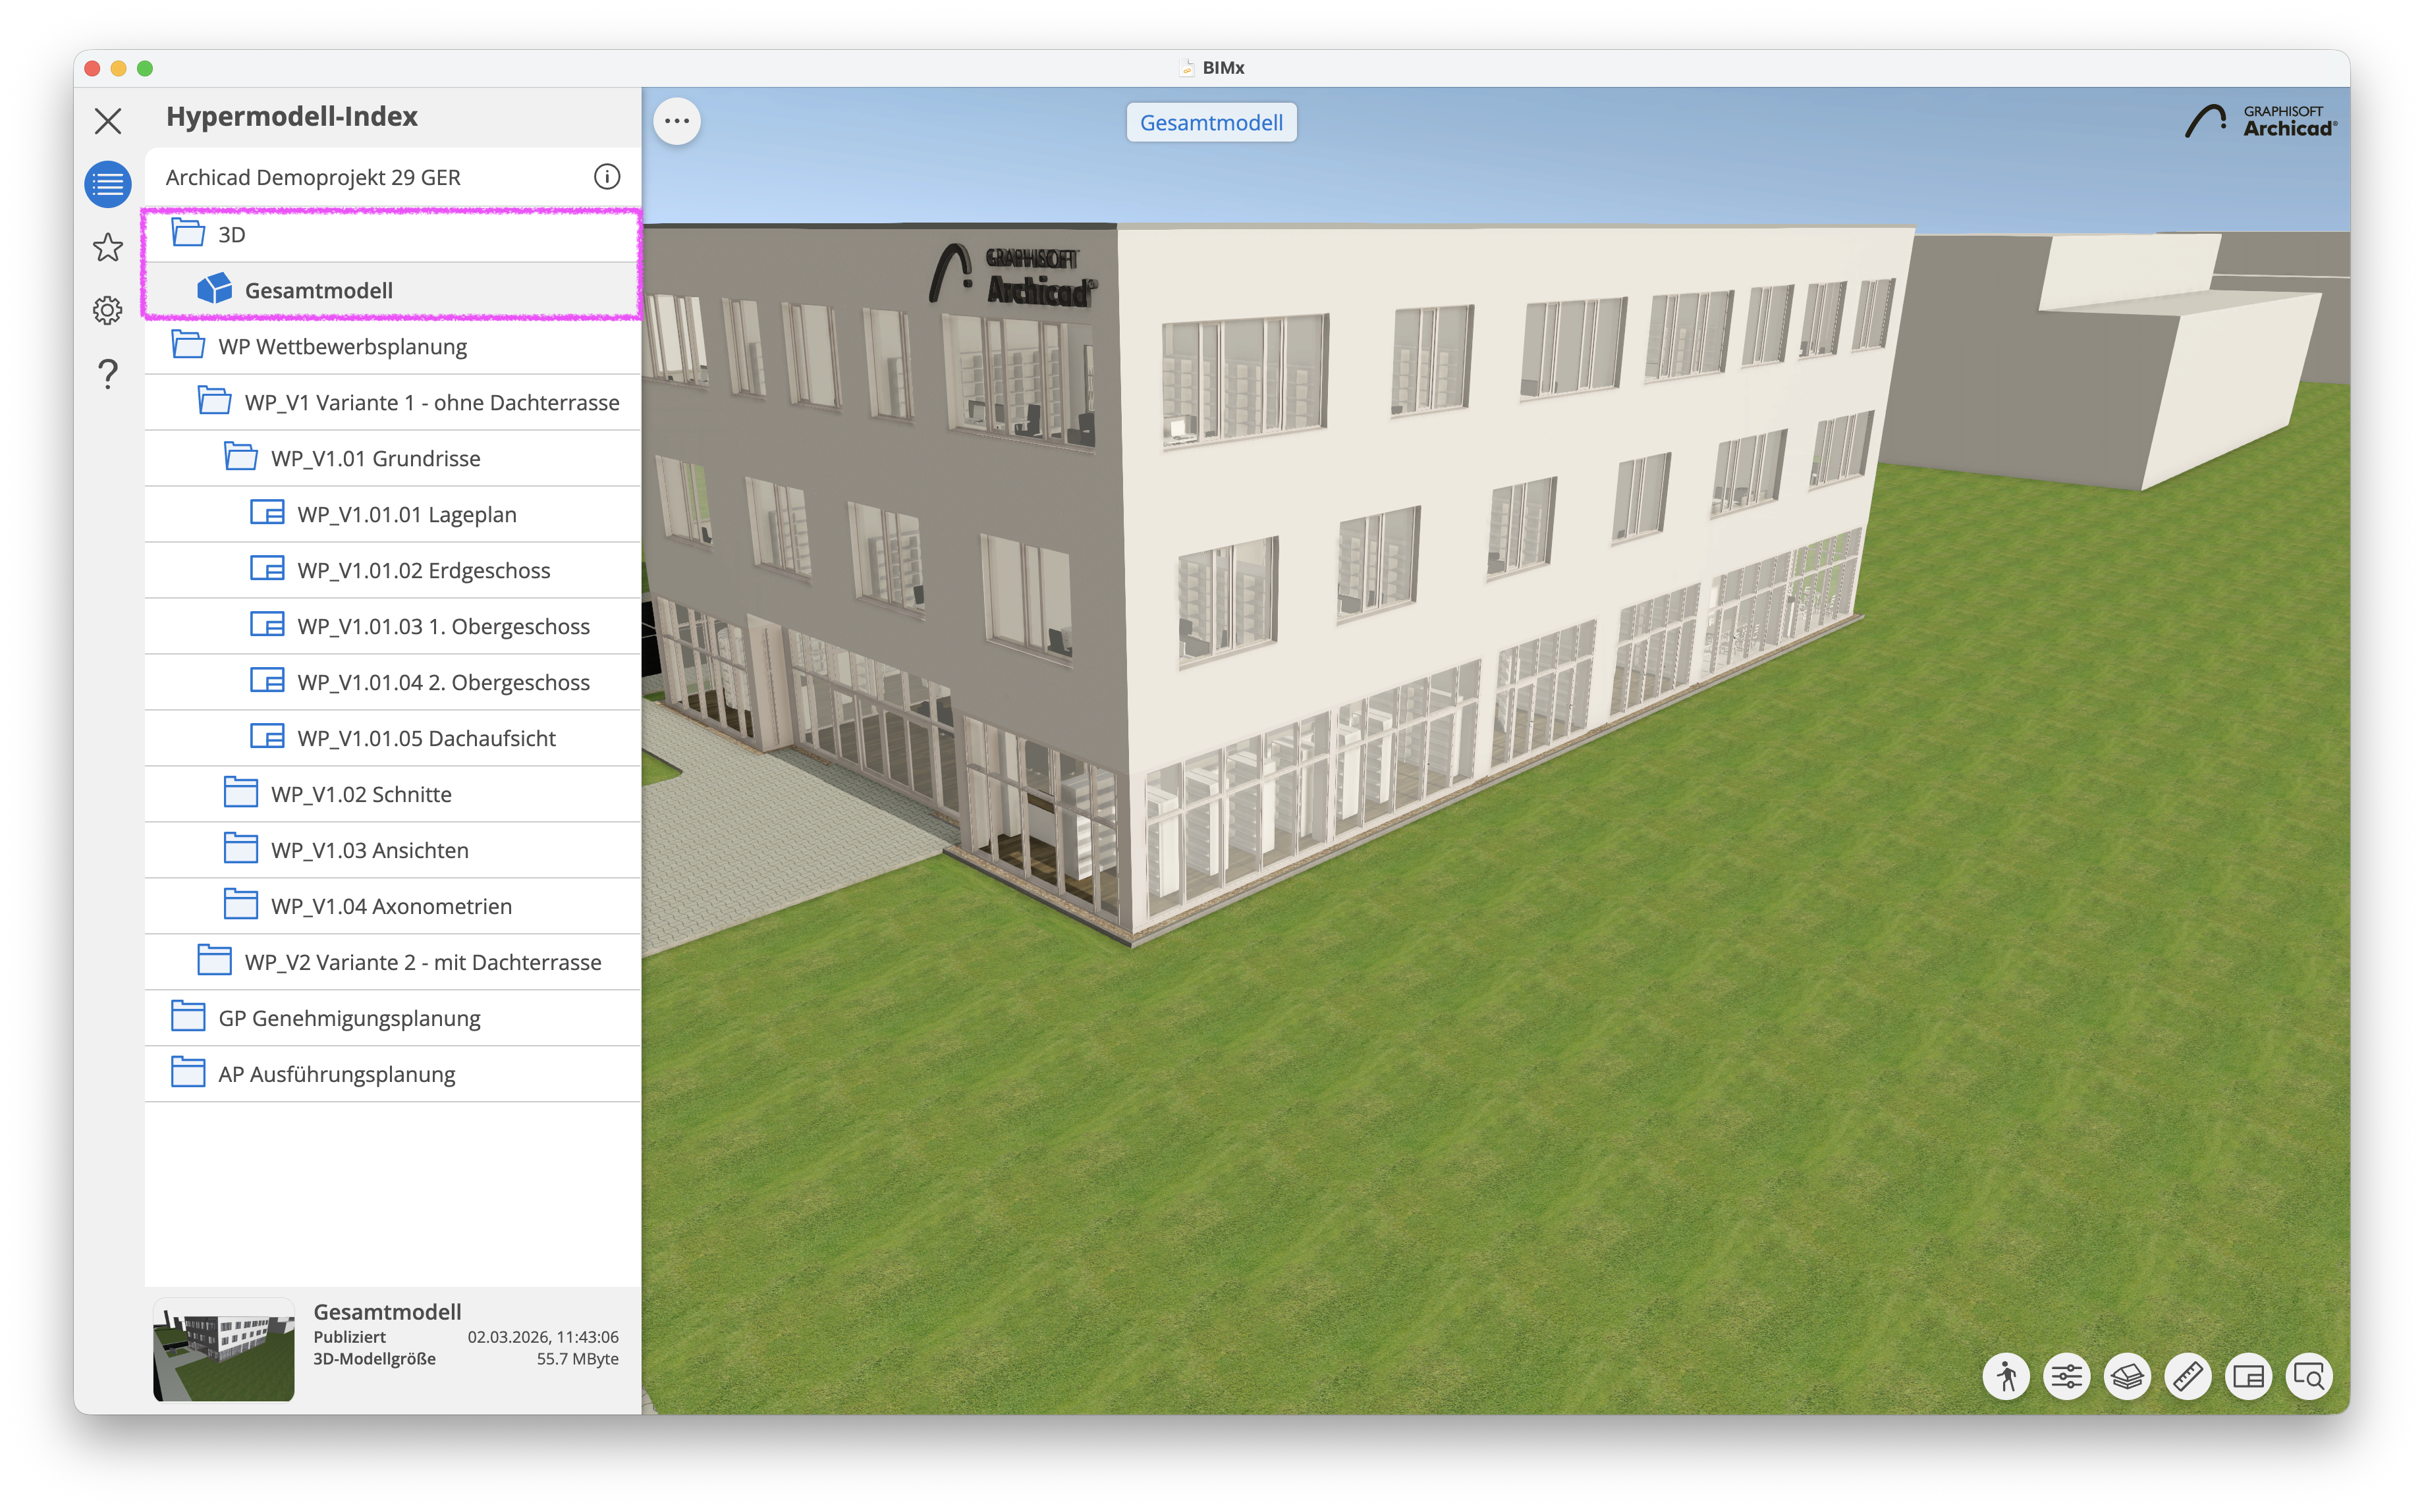This screenshot has height=1512, width=2424.
Task: Click the Hypermodell-Index heading
Action: pyautogui.click(x=292, y=116)
